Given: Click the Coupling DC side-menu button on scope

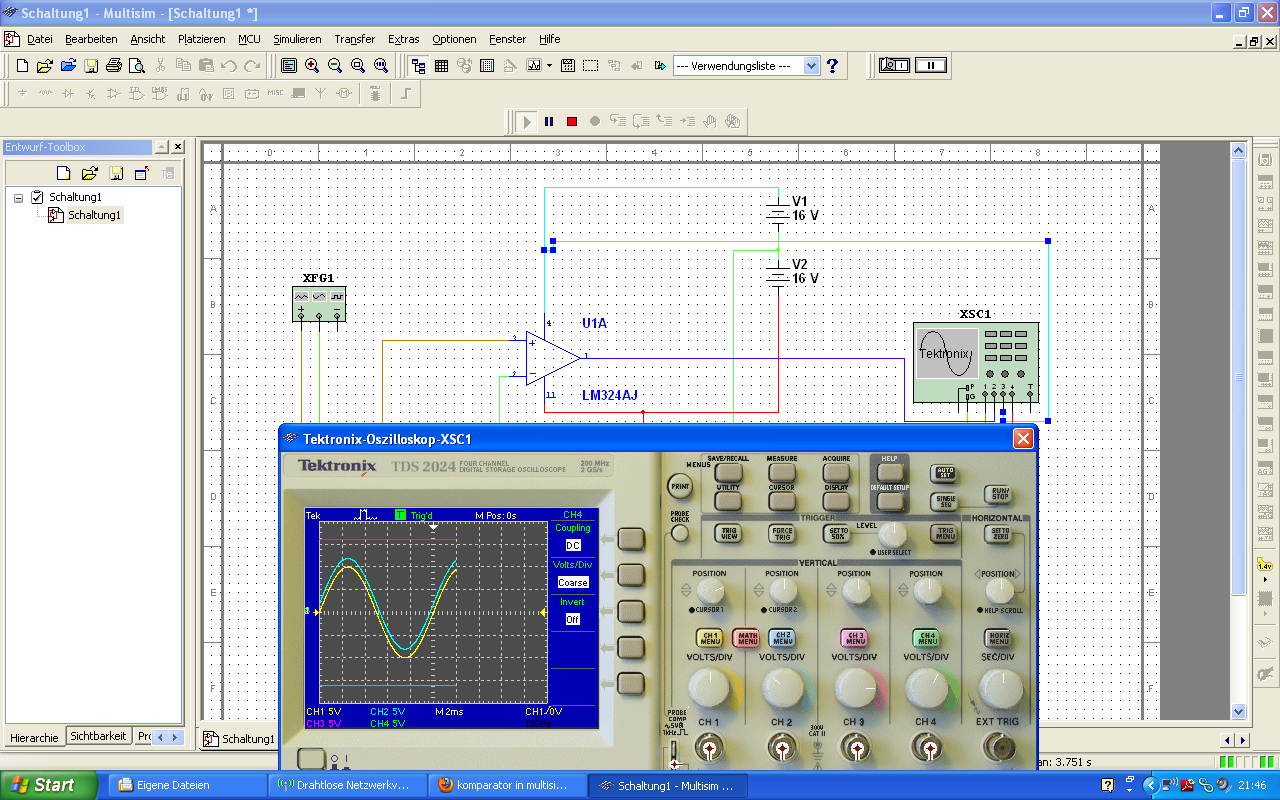Looking at the screenshot, I should pos(631,540).
